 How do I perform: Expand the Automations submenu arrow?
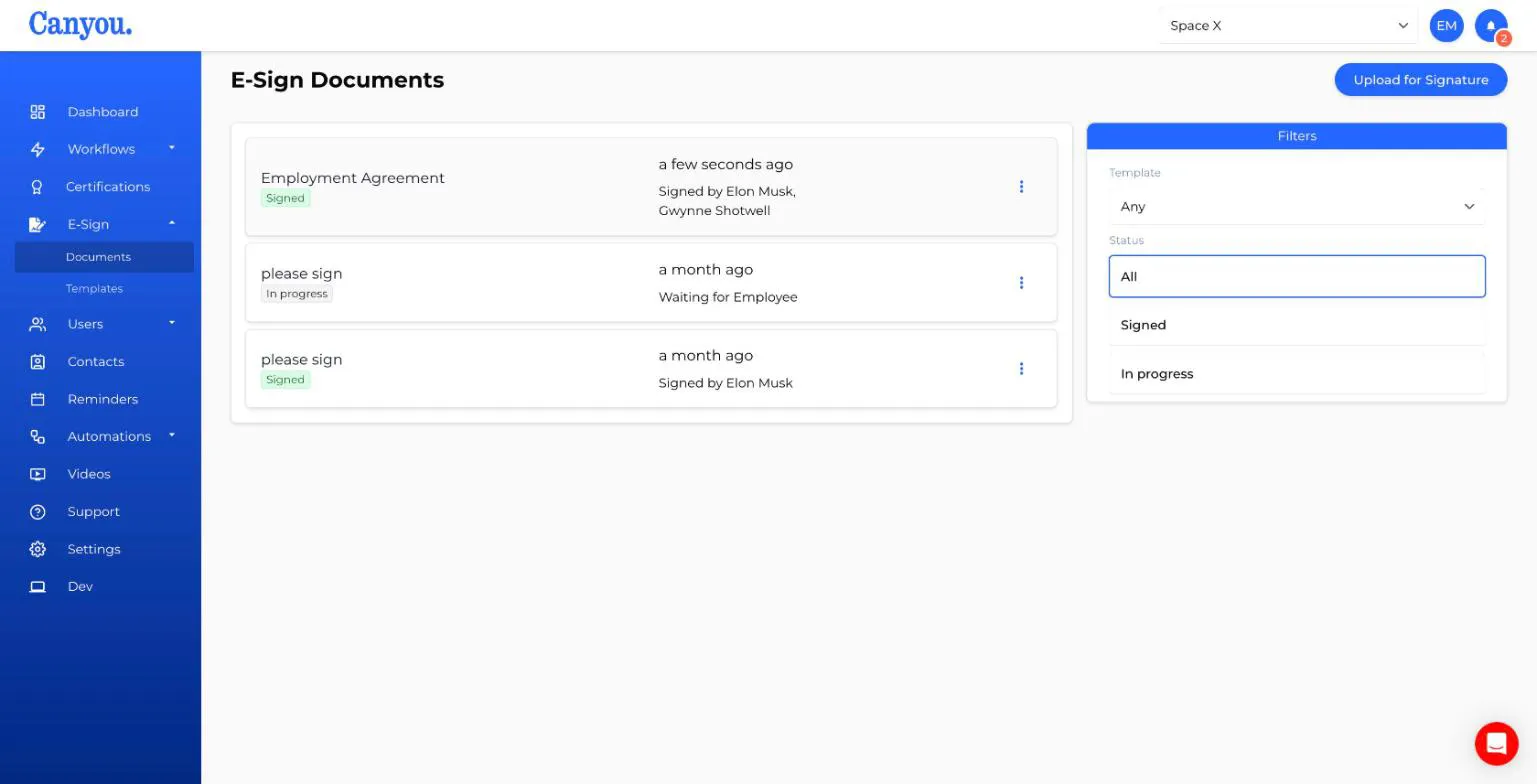point(172,435)
